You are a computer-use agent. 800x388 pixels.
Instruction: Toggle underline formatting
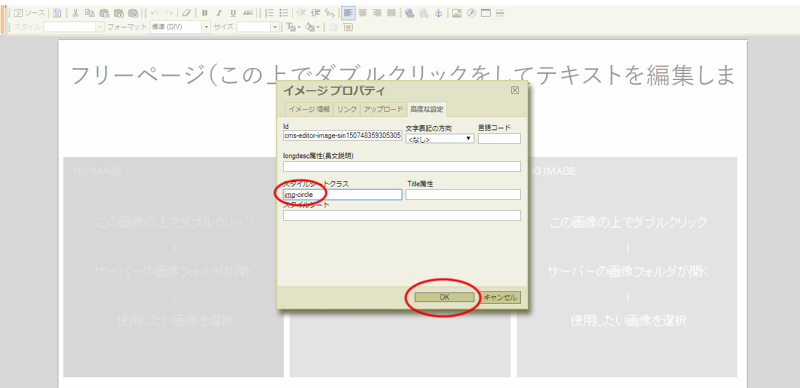[x=233, y=13]
